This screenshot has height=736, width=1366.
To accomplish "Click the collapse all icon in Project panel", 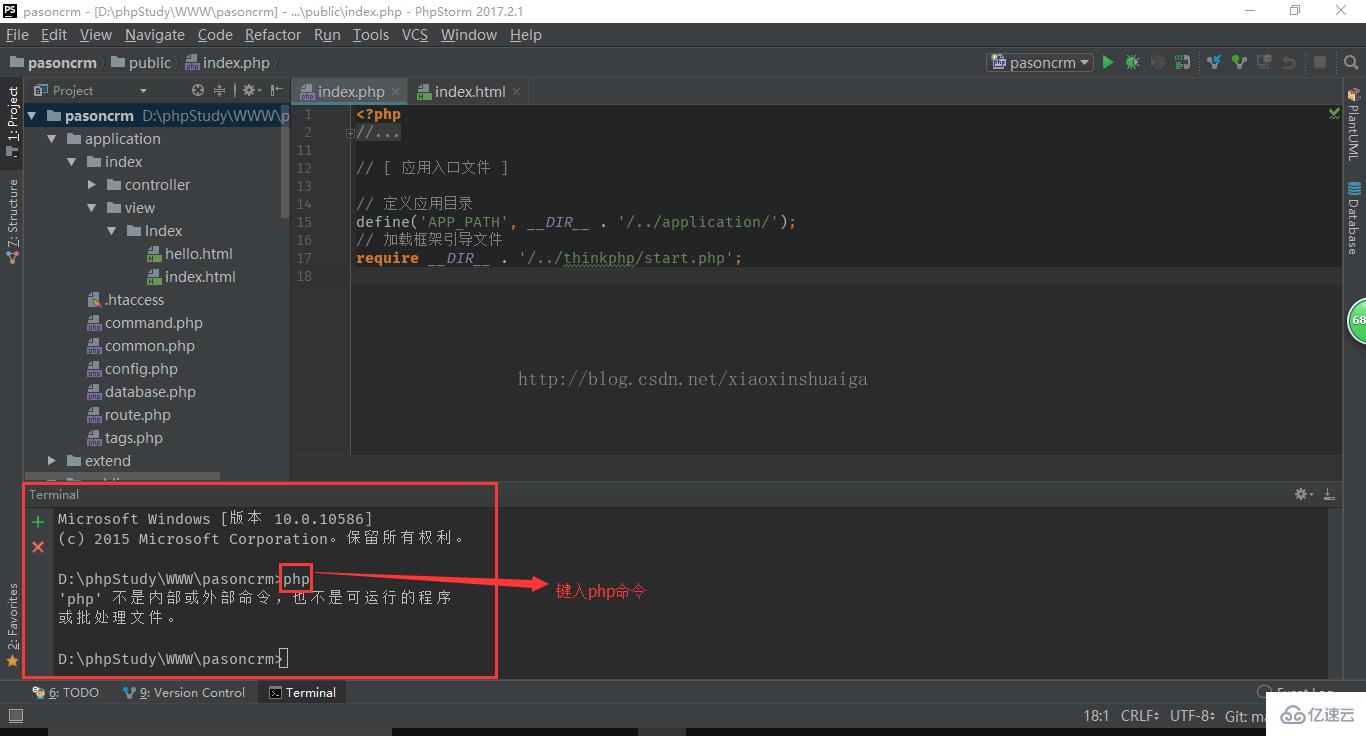I will 219,90.
